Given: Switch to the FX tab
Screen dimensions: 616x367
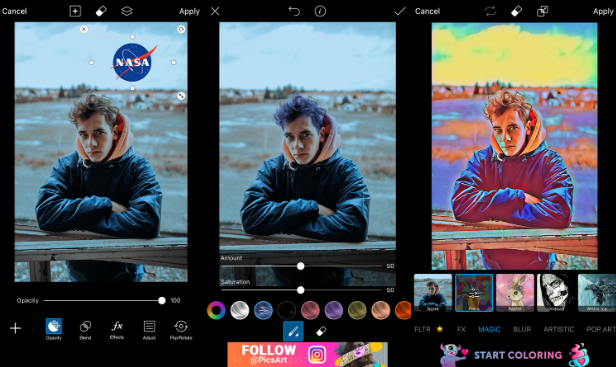Looking at the screenshot, I should point(461,329).
